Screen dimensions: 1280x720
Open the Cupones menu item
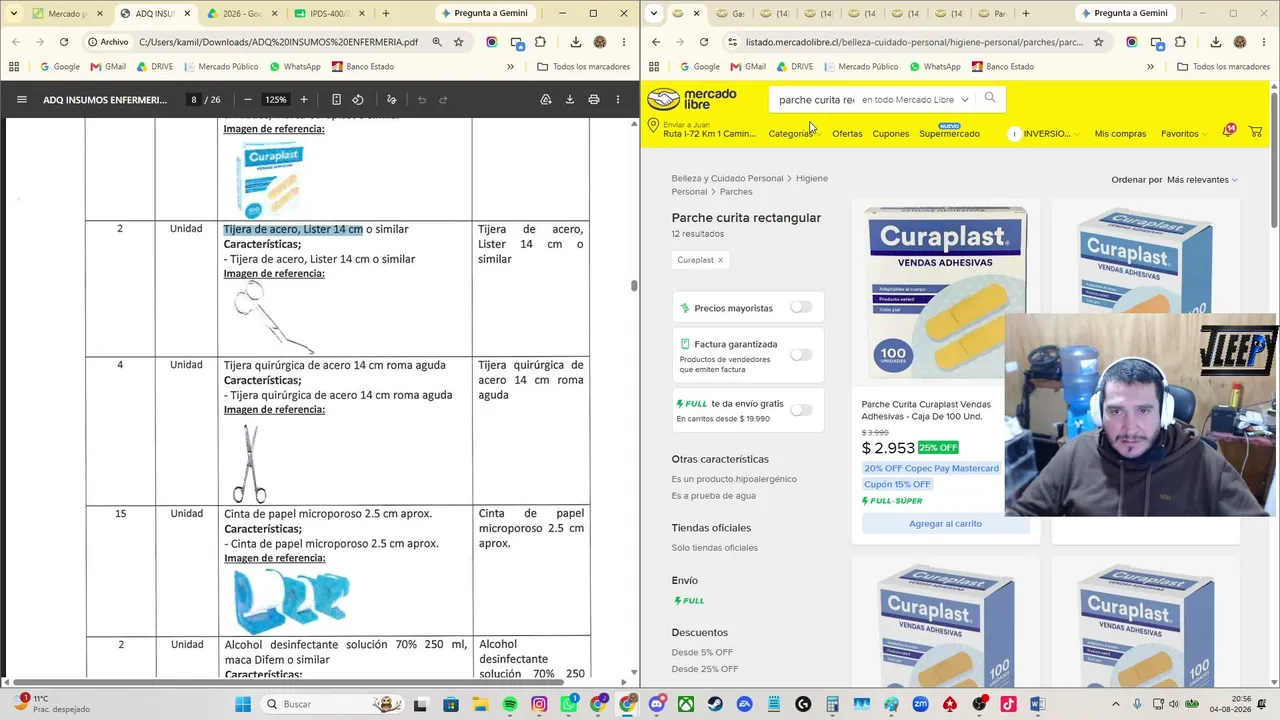890,133
